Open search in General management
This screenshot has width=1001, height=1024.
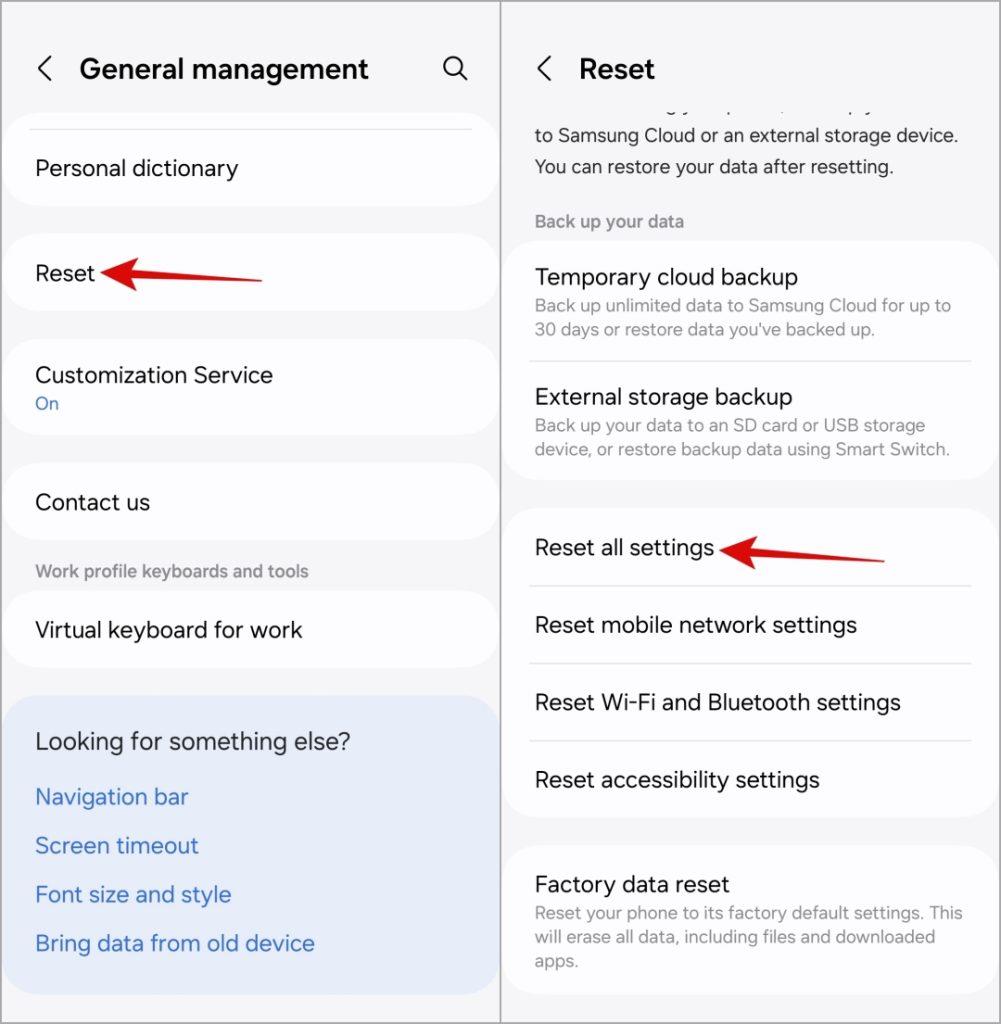pos(454,68)
